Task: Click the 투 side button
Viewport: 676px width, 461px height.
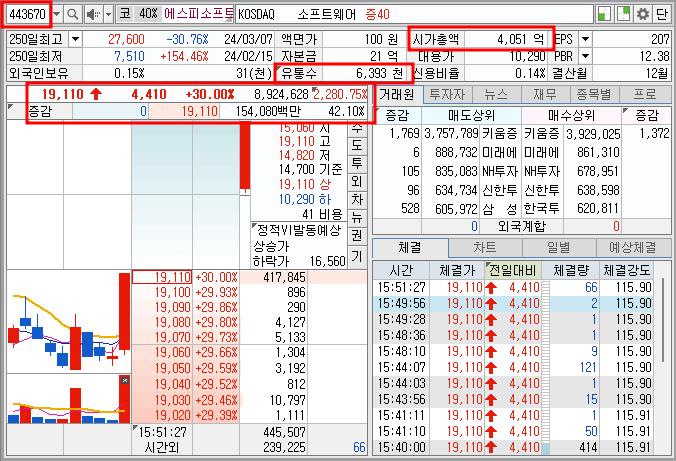Action: pos(357,163)
